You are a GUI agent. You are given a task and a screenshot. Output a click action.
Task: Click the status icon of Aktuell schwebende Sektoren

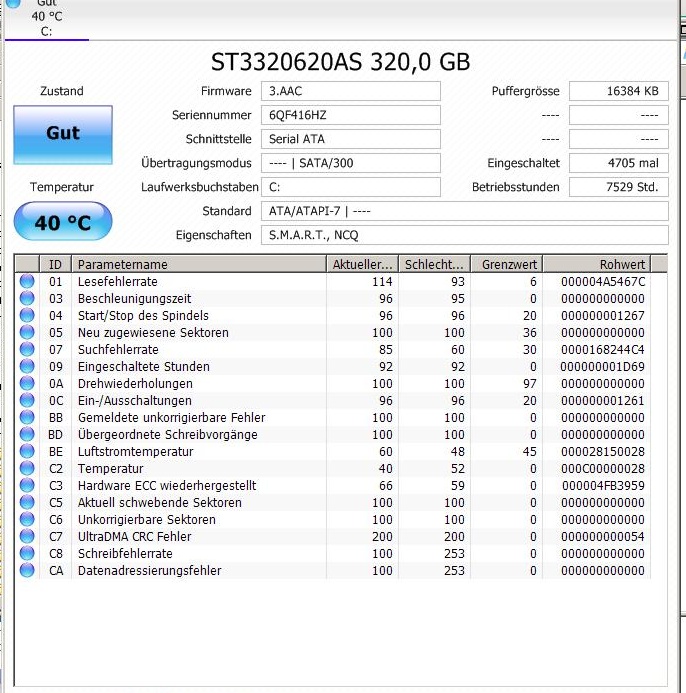pyautogui.click(x=27, y=502)
